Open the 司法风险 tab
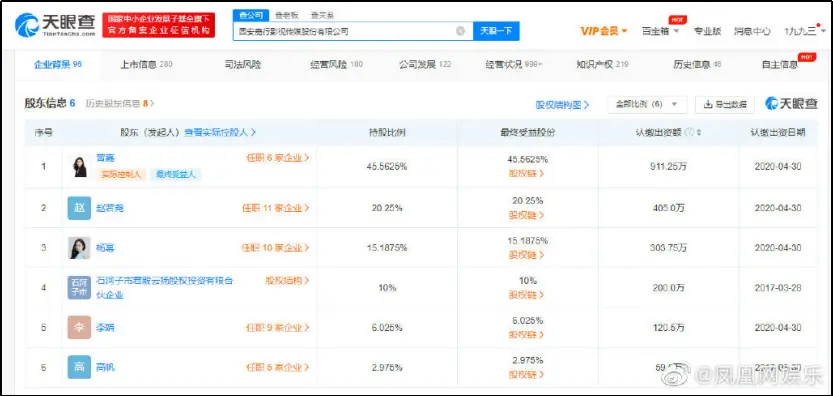 (x=243, y=65)
